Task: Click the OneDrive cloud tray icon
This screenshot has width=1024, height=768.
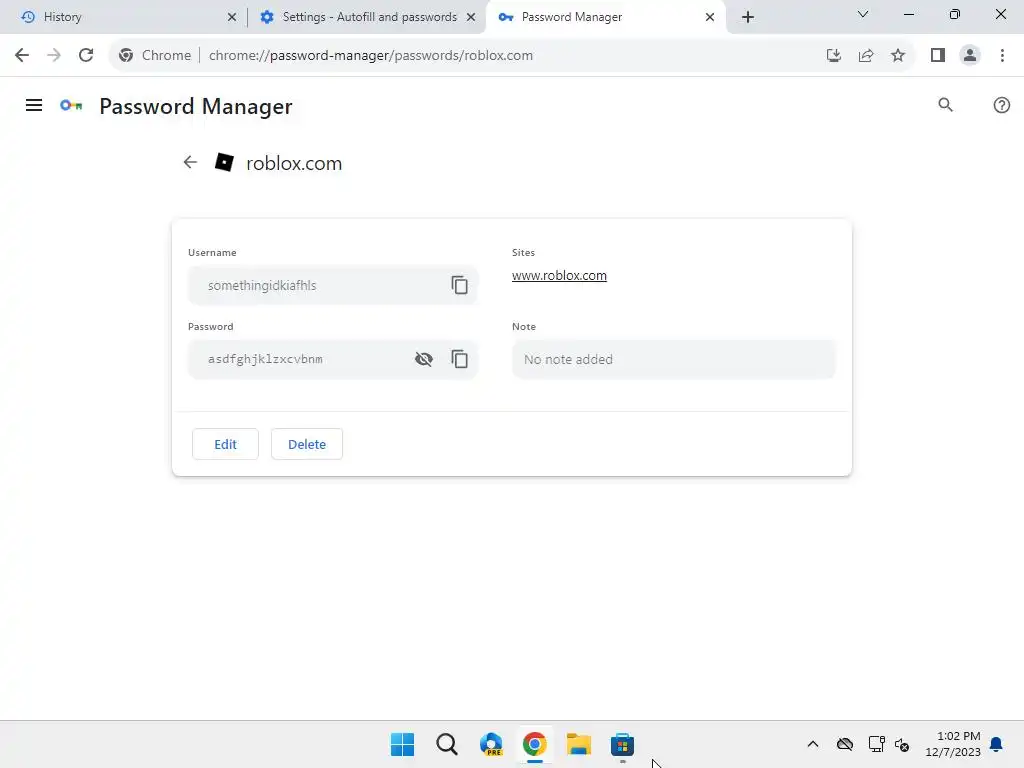Action: (845, 744)
